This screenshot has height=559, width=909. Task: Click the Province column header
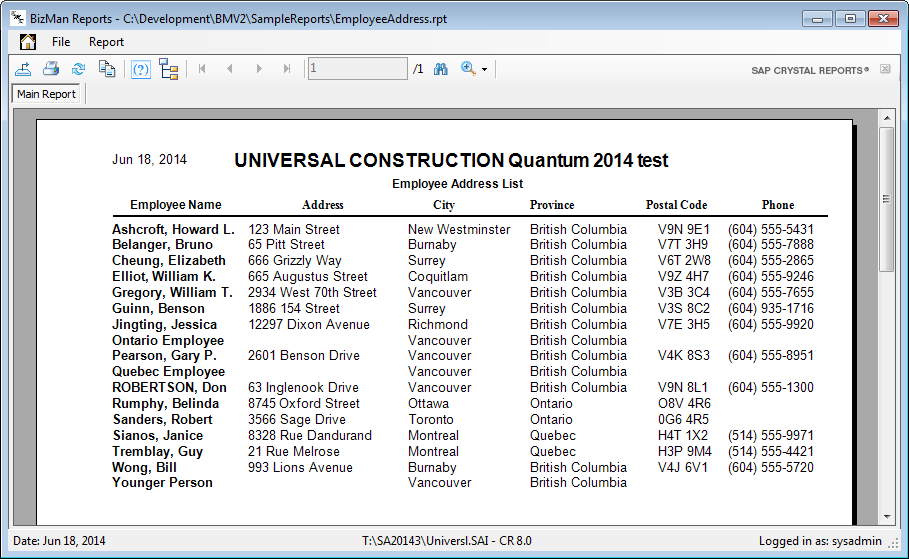point(552,205)
